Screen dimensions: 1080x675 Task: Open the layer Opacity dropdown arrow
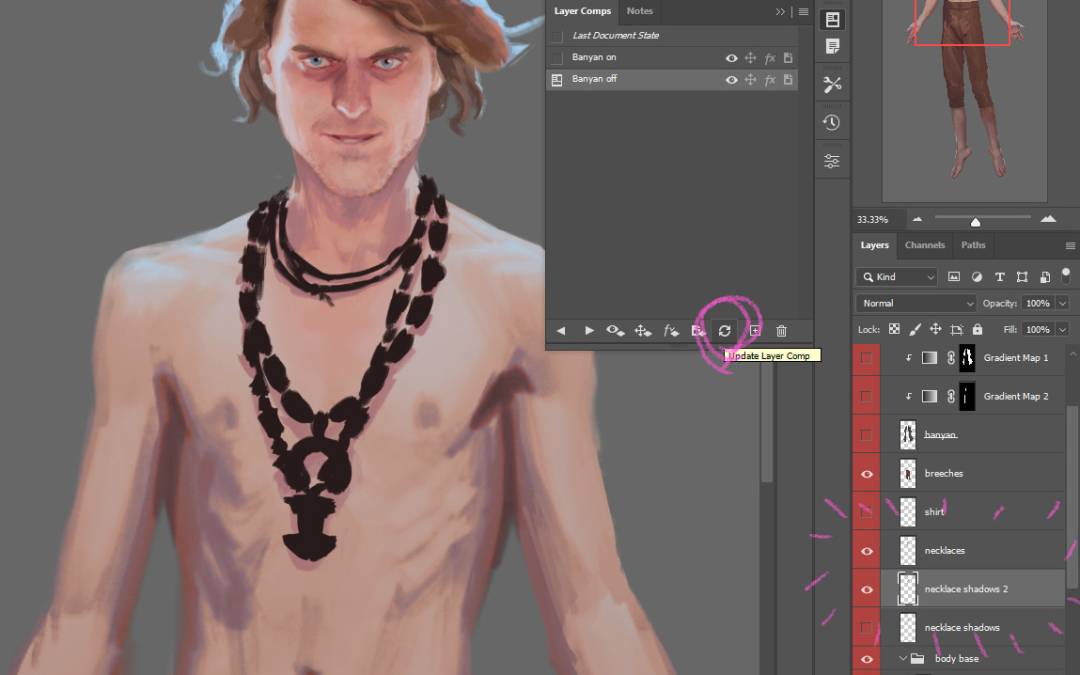coord(1062,303)
